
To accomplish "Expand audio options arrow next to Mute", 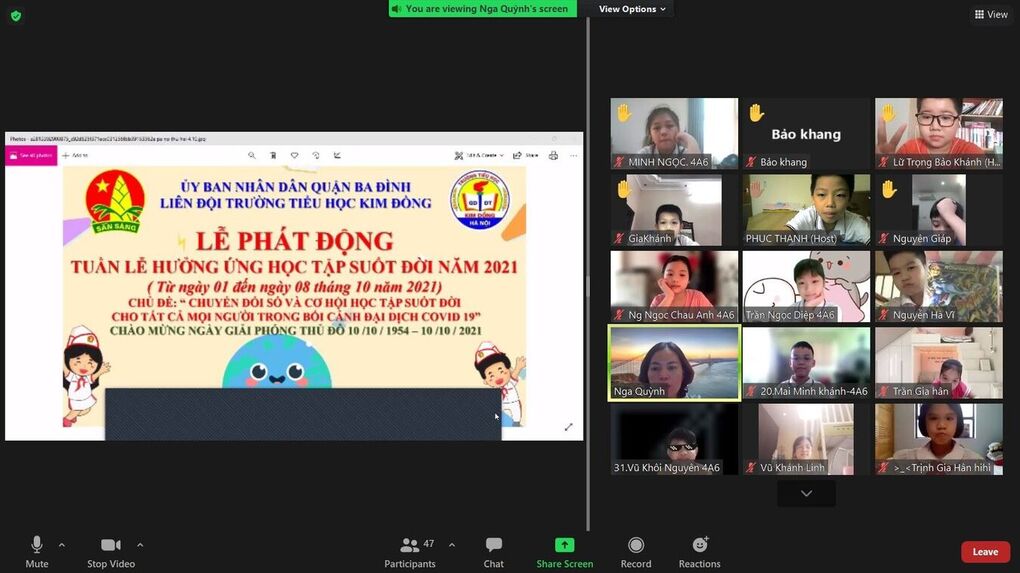I will coord(62,545).
